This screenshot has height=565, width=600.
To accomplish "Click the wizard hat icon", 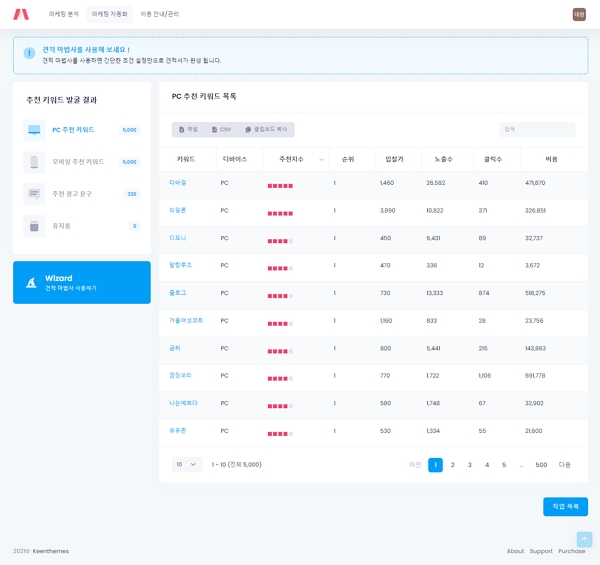I will click(x=33, y=282).
